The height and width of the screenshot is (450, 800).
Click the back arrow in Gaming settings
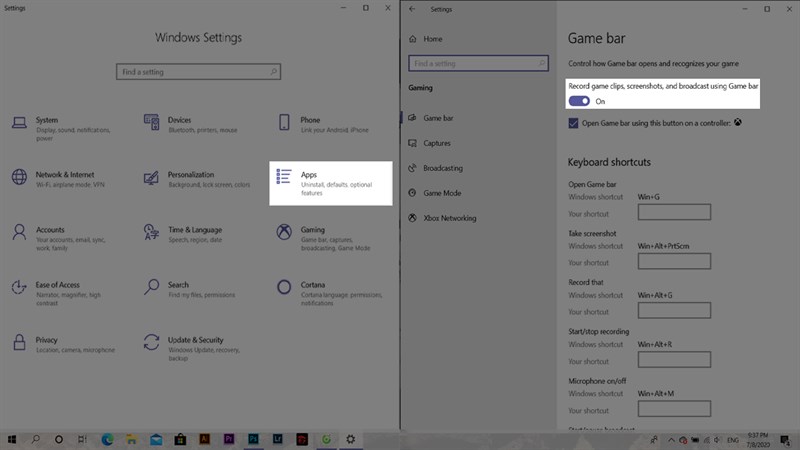tap(413, 9)
